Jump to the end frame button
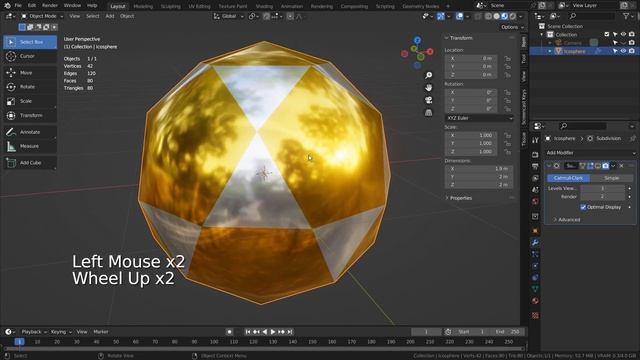 290,332
